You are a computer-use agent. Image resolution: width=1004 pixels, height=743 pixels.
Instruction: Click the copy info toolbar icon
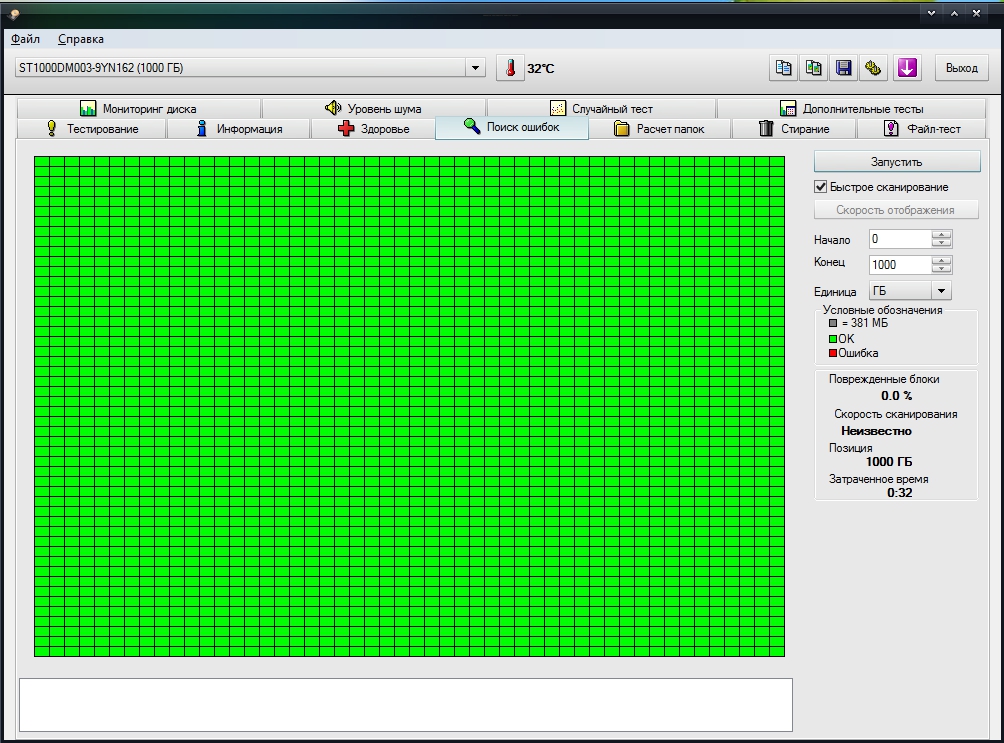[x=783, y=68]
